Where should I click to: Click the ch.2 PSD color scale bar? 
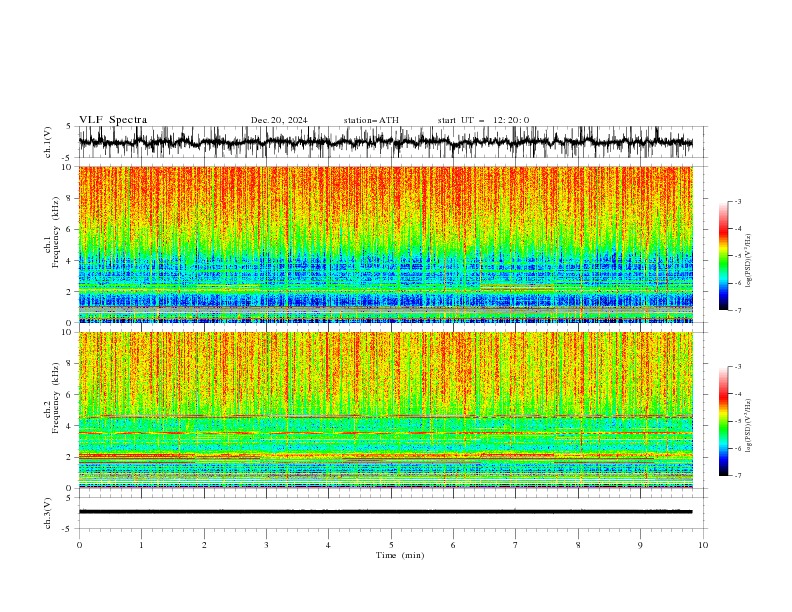[x=723, y=421]
